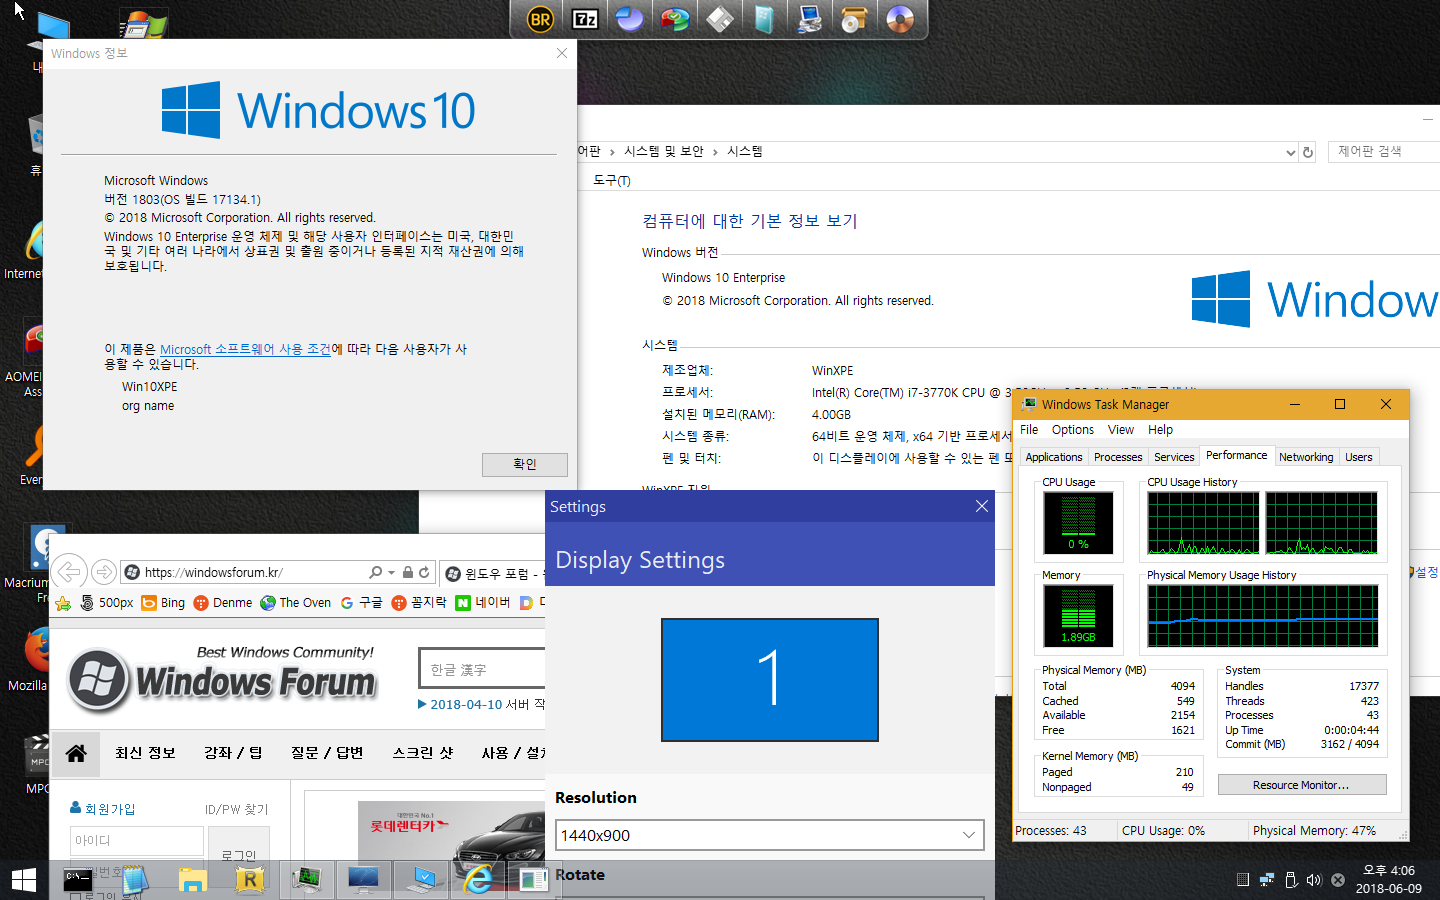Click the add-to-favorites star icon
The height and width of the screenshot is (900, 1440).
63,603
